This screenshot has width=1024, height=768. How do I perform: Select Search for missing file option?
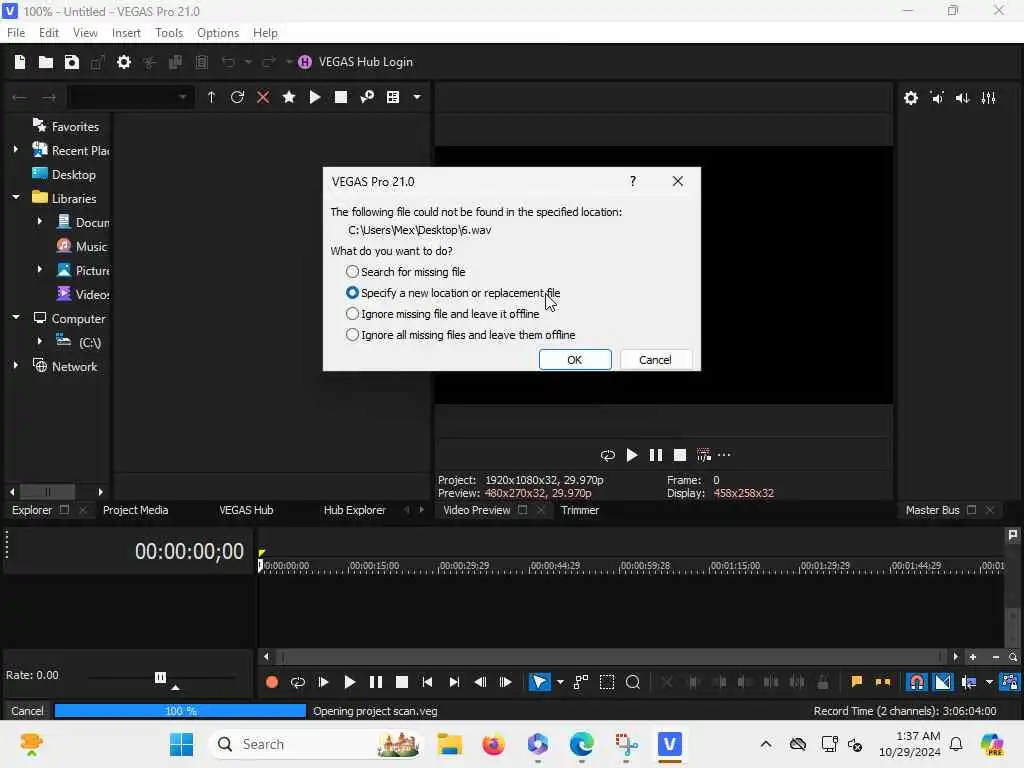pyautogui.click(x=405, y=272)
